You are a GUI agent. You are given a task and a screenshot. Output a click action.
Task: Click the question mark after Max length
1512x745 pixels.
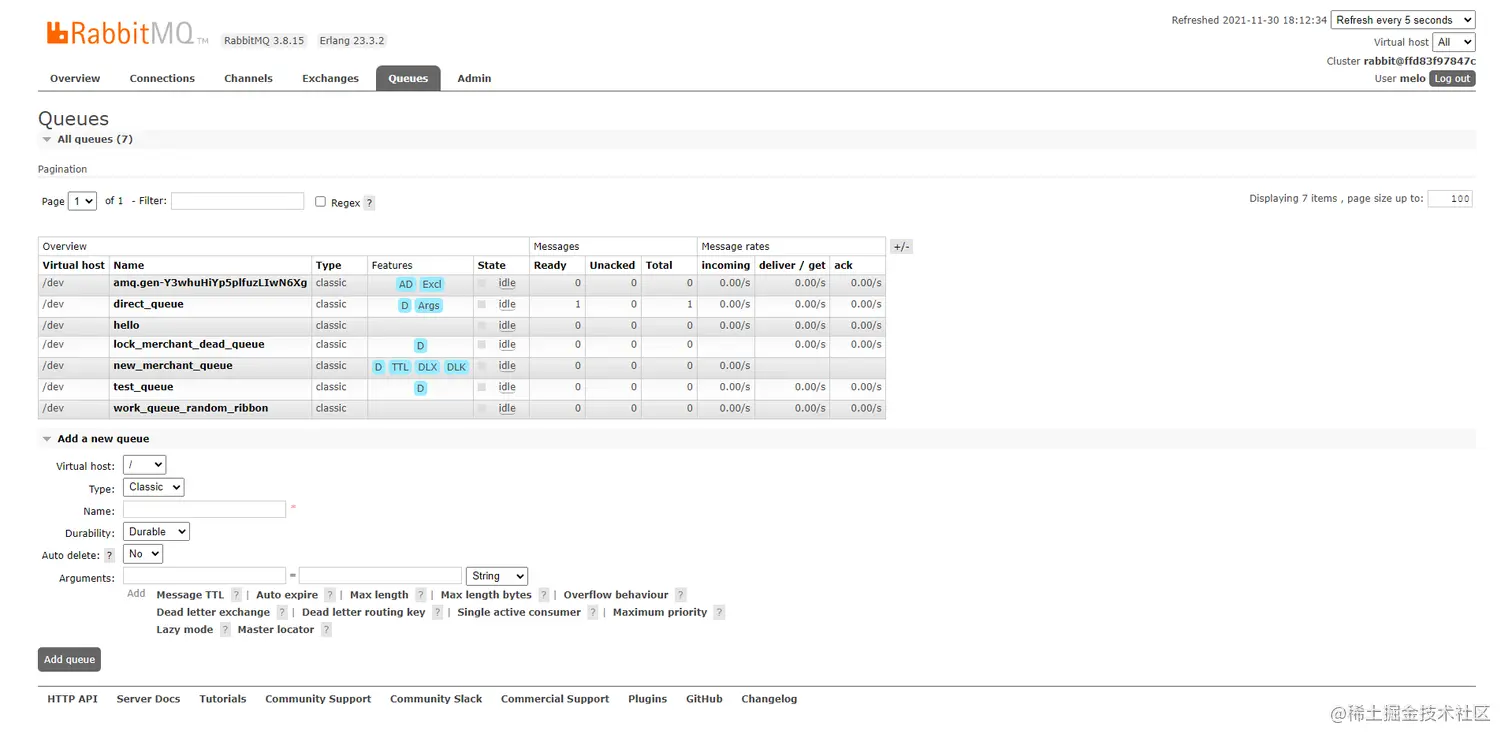[421, 595]
